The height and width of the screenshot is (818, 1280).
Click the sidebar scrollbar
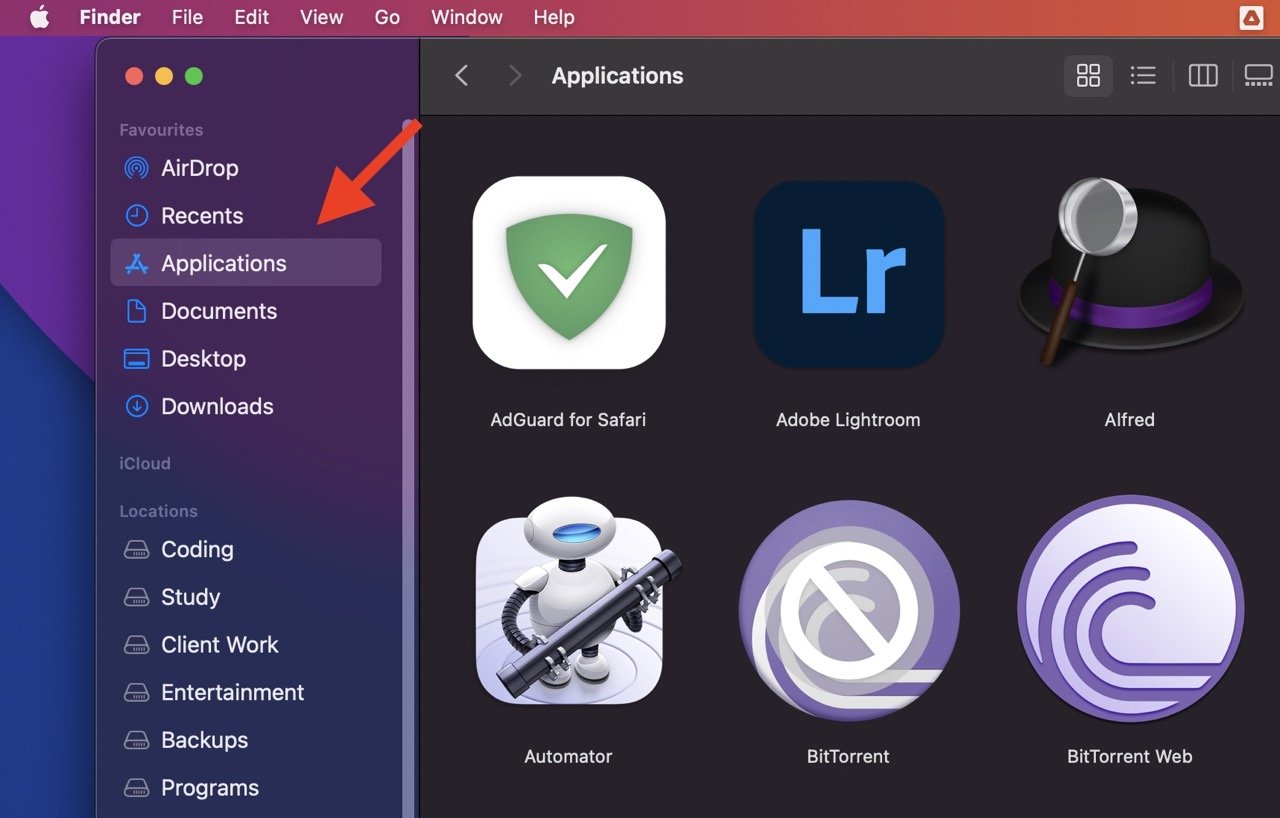click(x=408, y=470)
